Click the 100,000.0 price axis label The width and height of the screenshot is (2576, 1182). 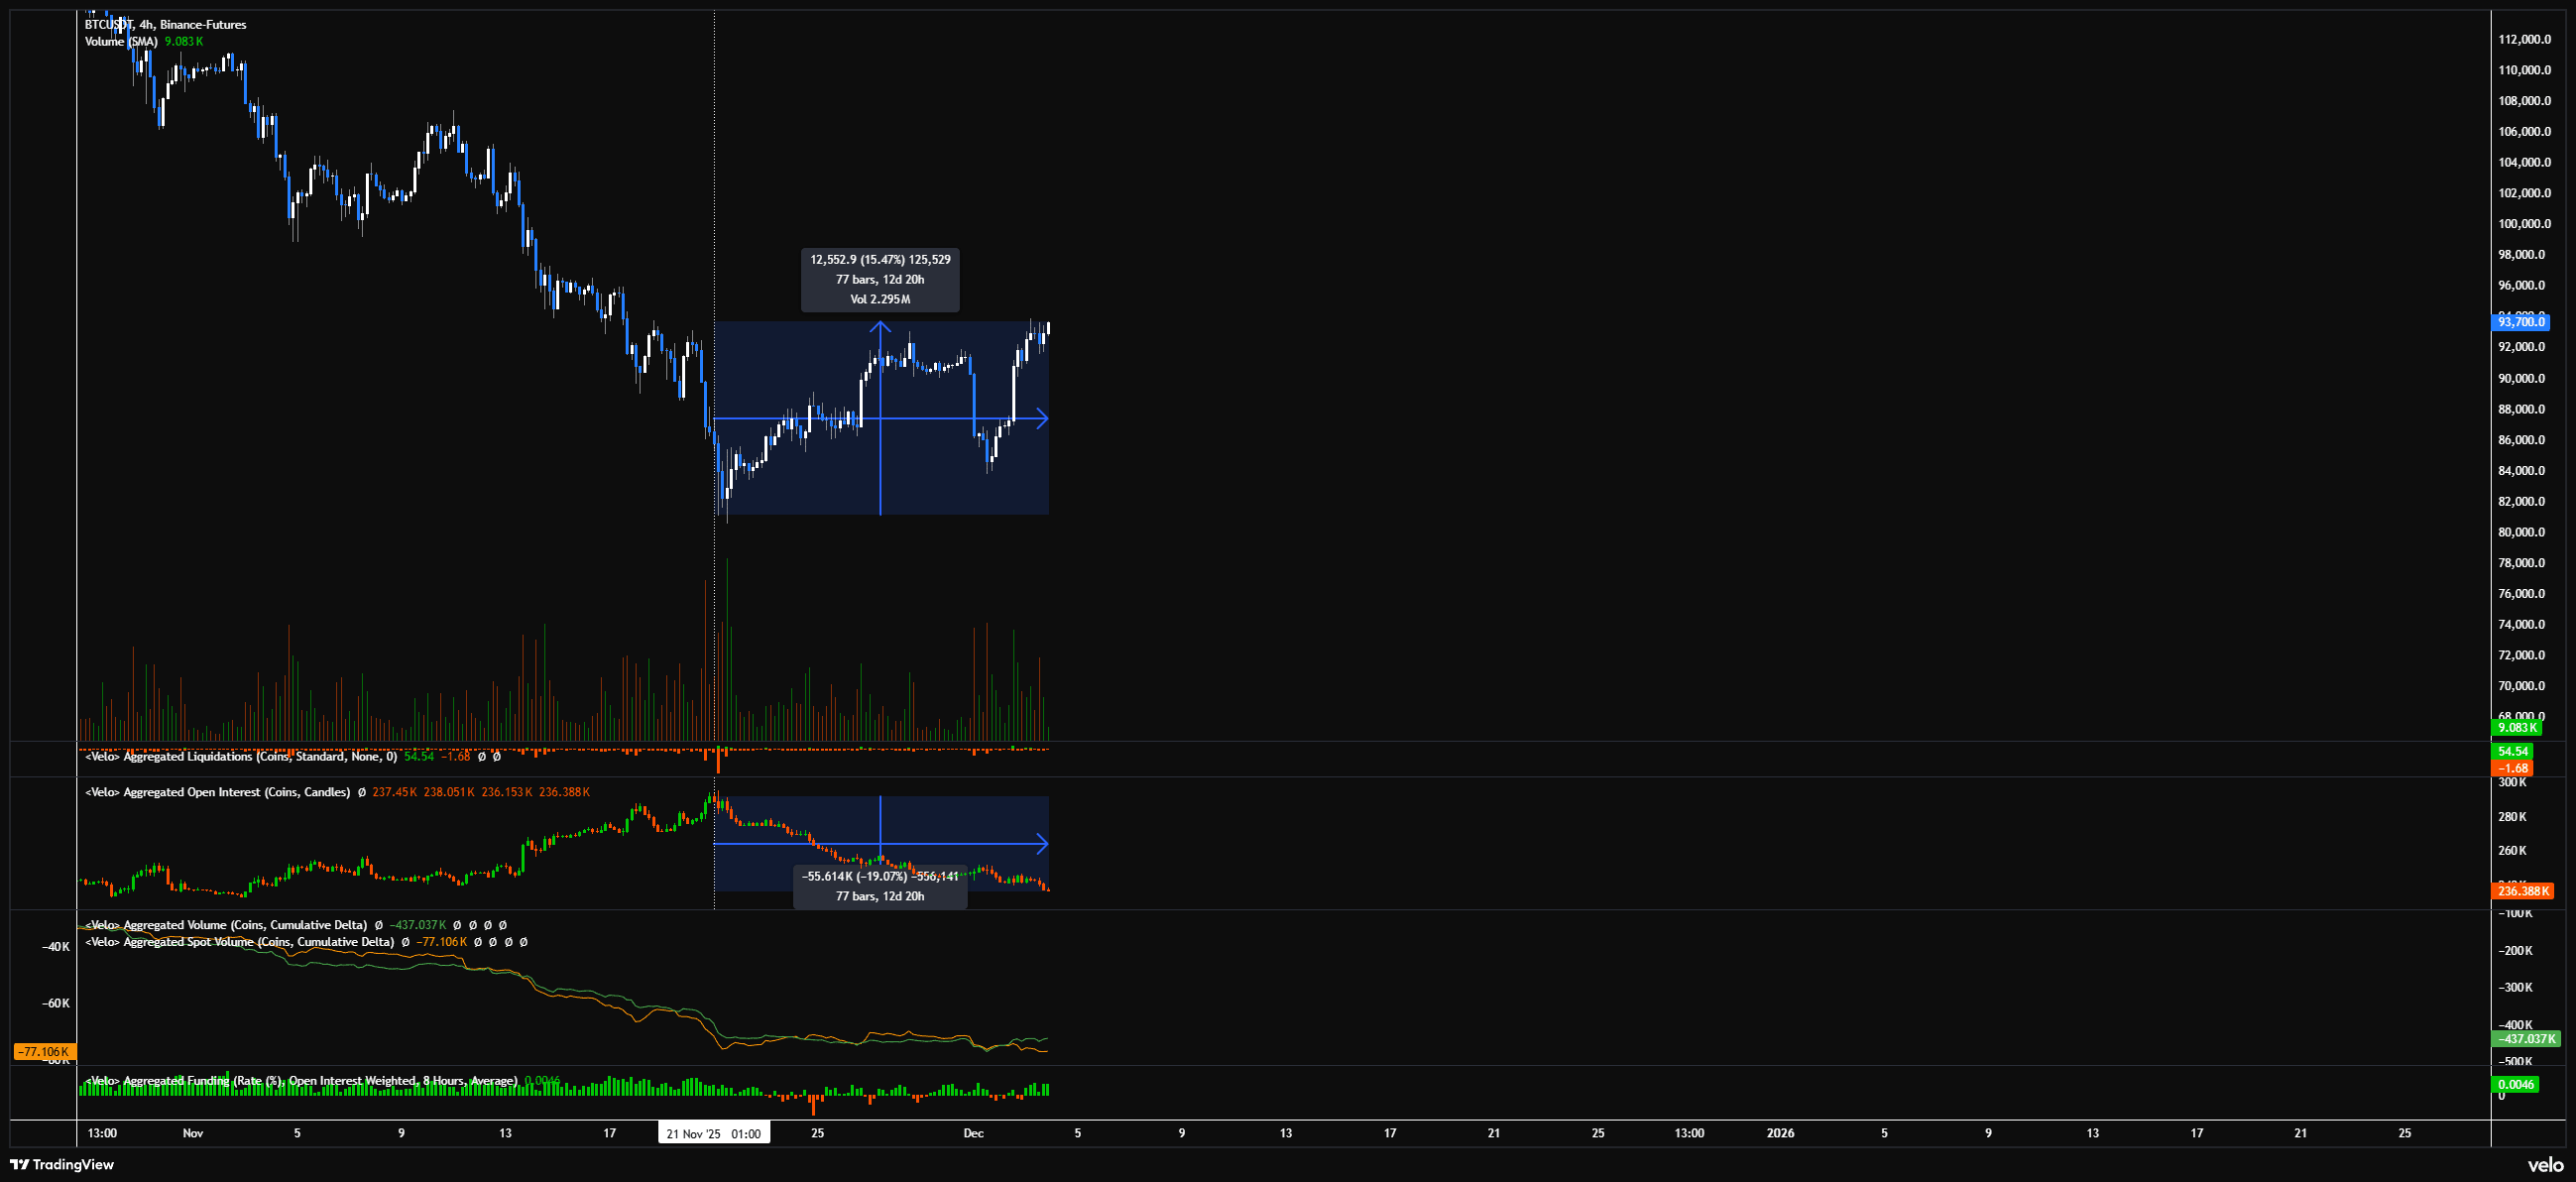[x=2524, y=224]
